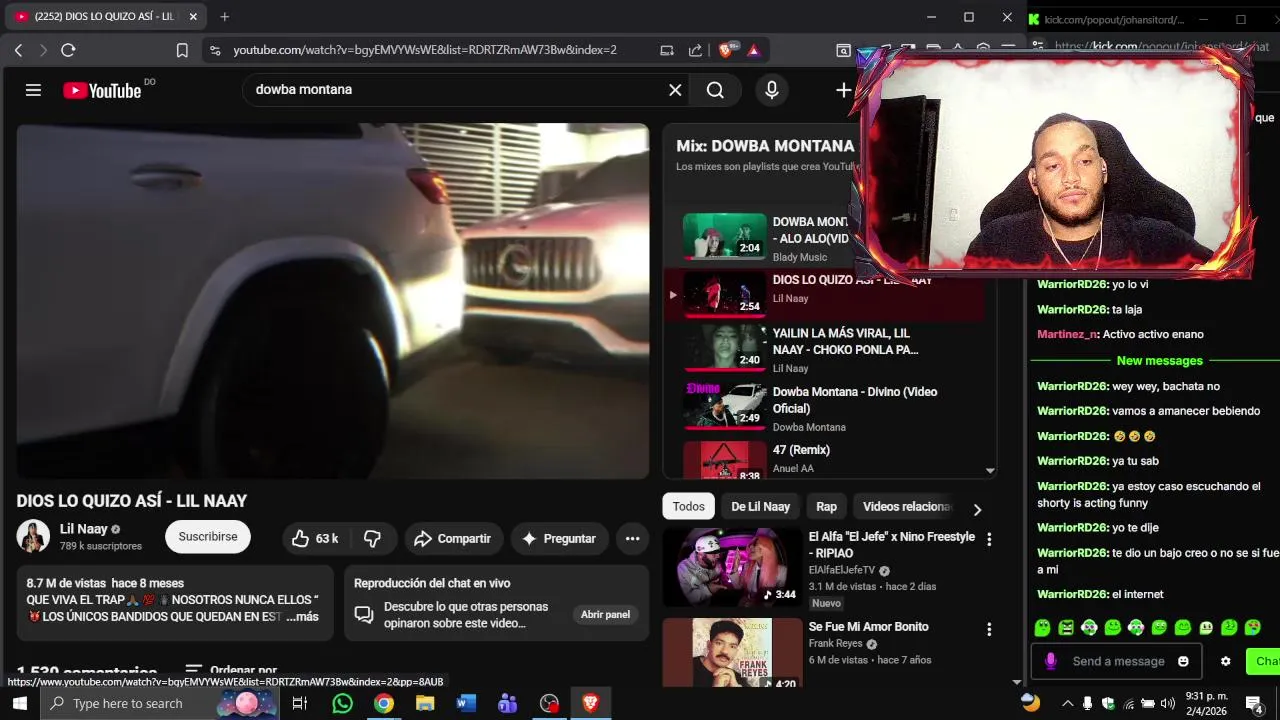This screenshot has height=720, width=1280.
Task: Click the green Chat send button
Action: point(1264,661)
